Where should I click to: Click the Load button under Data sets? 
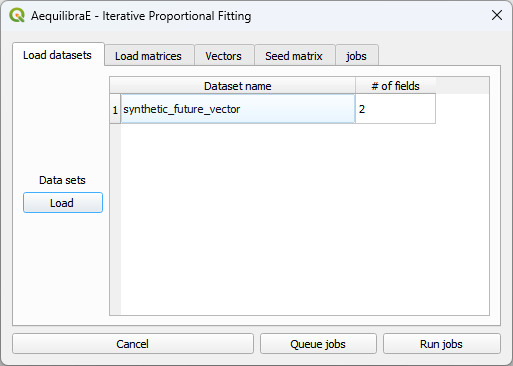click(x=63, y=203)
